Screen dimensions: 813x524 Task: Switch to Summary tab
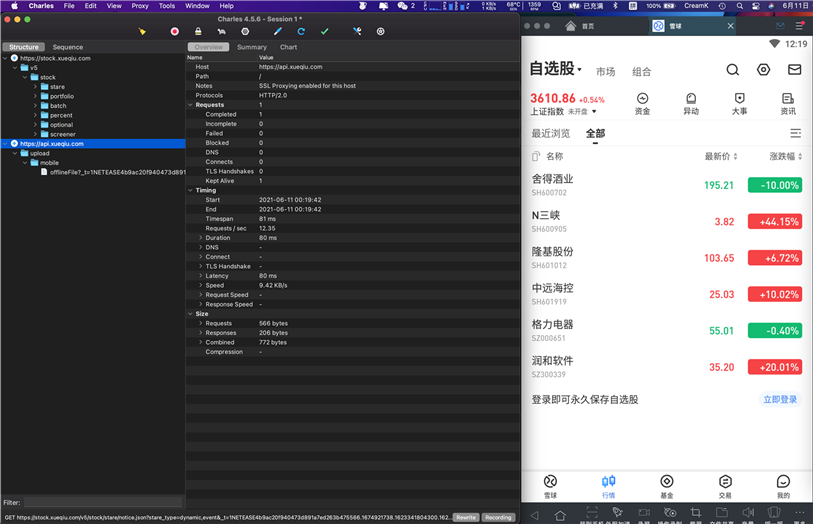pyautogui.click(x=251, y=47)
